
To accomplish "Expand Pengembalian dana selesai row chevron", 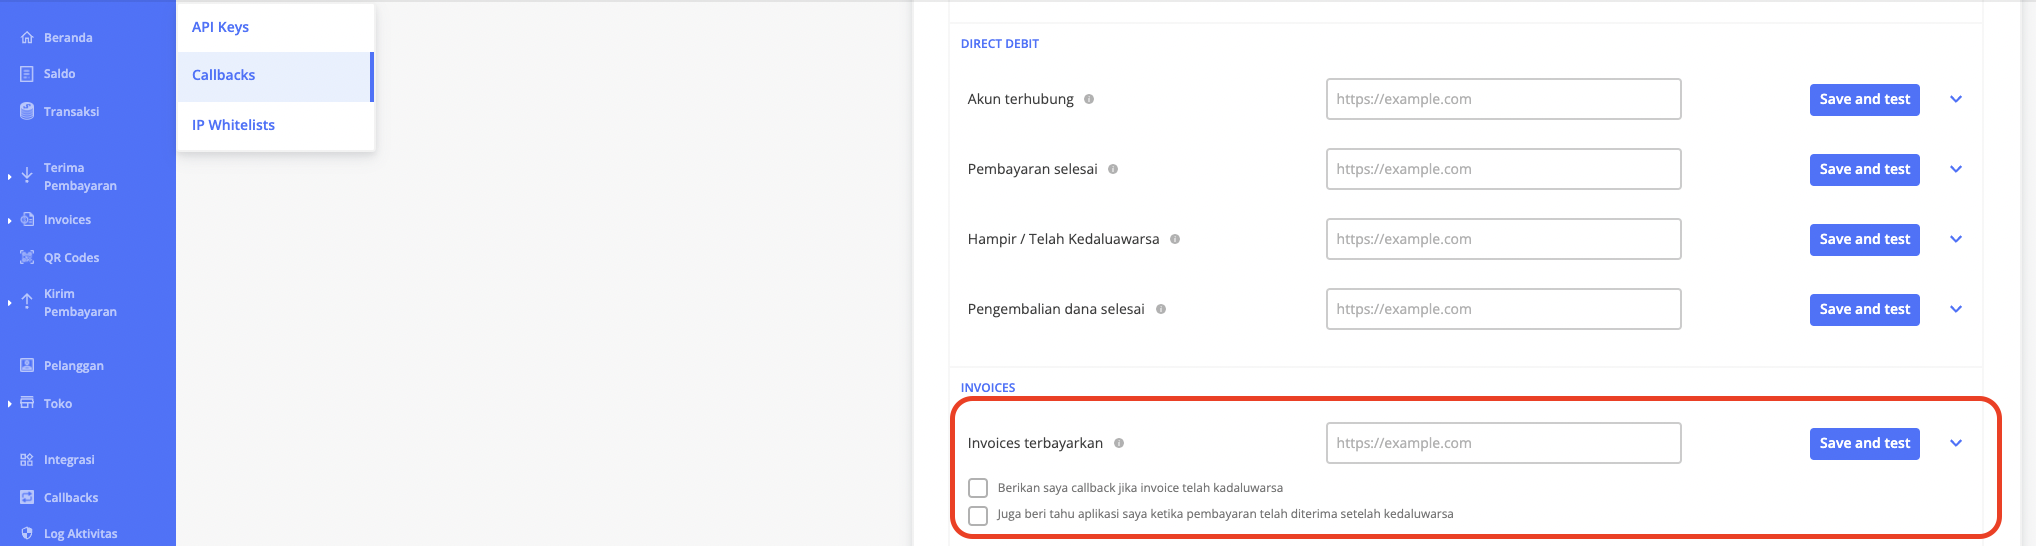I will click(x=1956, y=309).
